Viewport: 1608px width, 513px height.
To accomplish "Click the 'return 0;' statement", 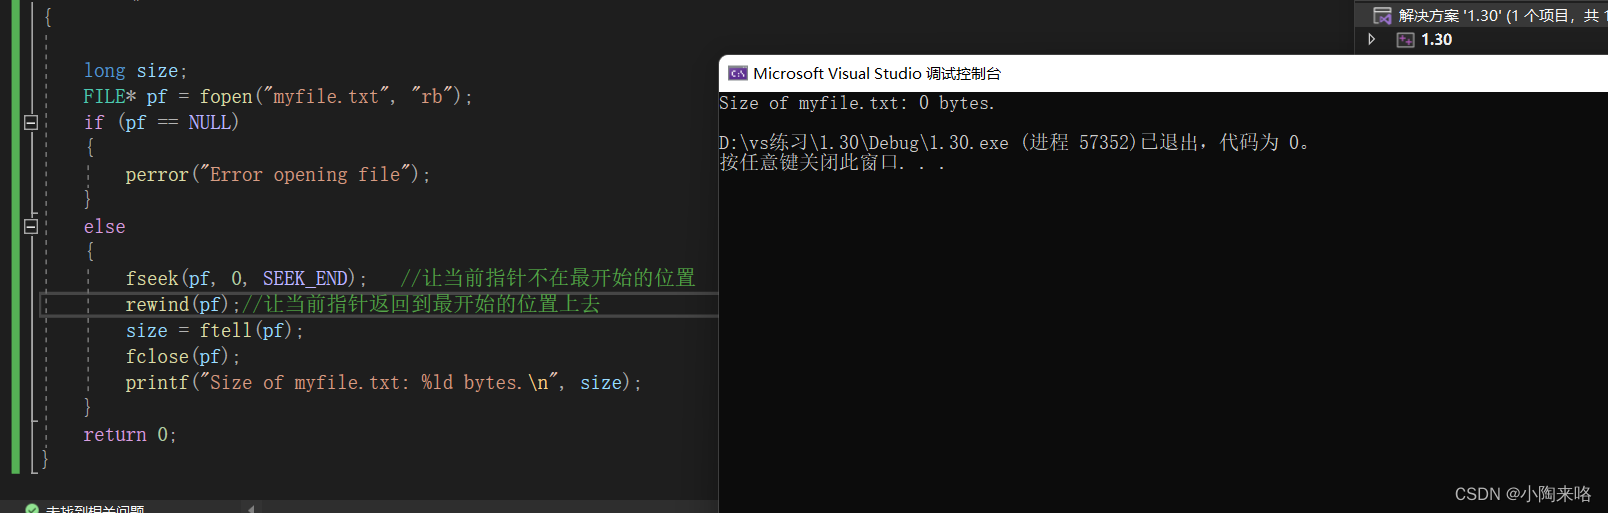I will click(130, 435).
